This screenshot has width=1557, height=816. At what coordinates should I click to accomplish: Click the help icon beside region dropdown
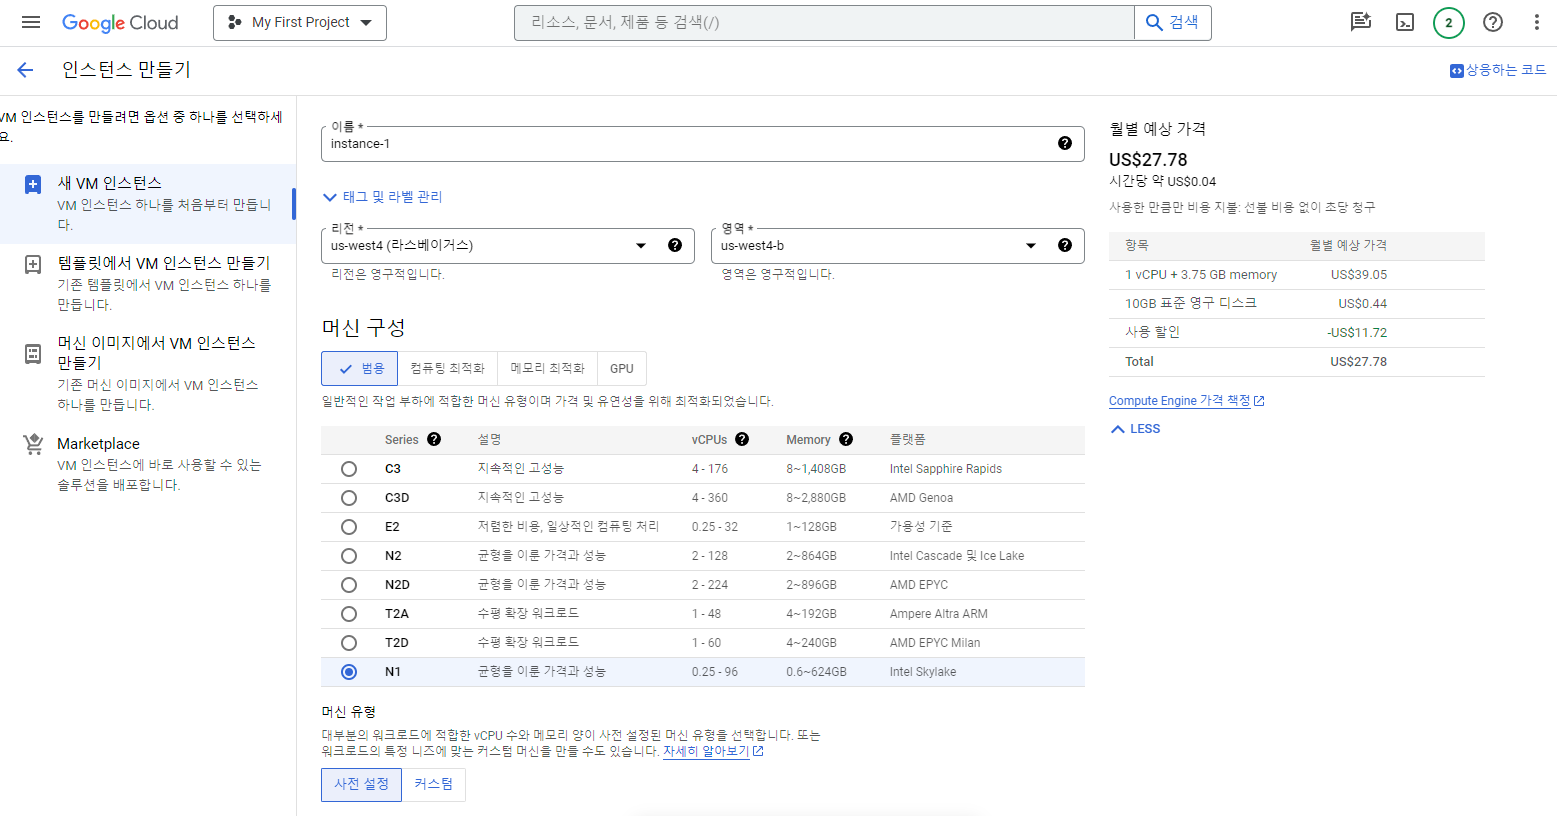tap(675, 245)
